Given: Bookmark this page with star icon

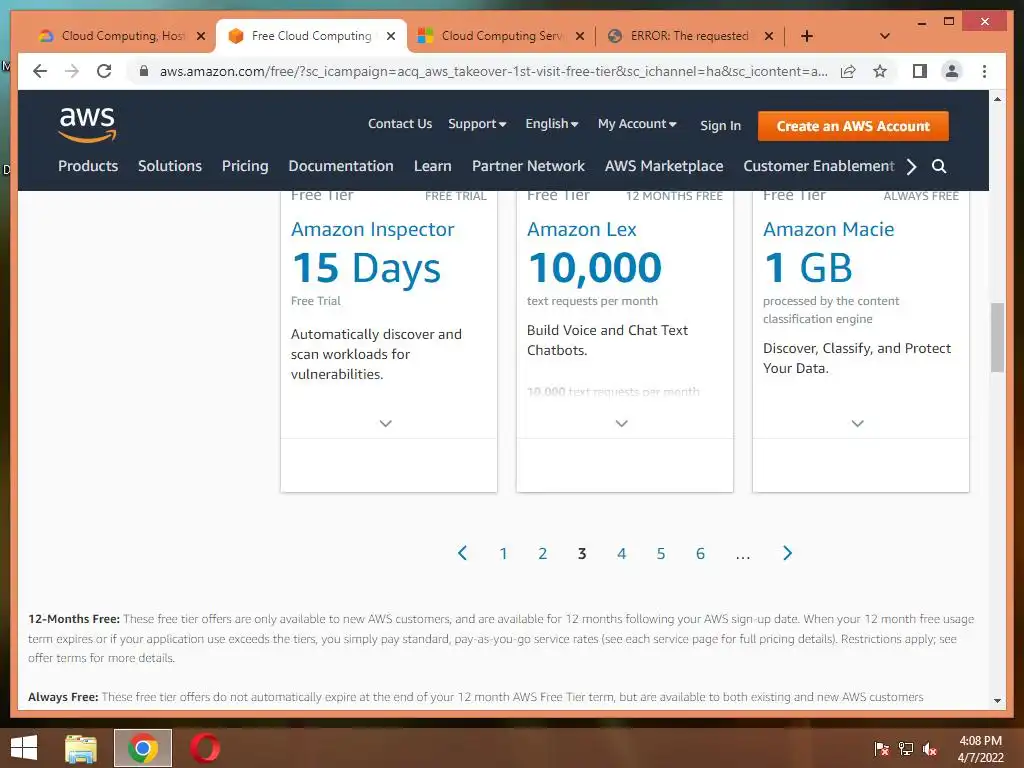Looking at the screenshot, I should coord(880,71).
